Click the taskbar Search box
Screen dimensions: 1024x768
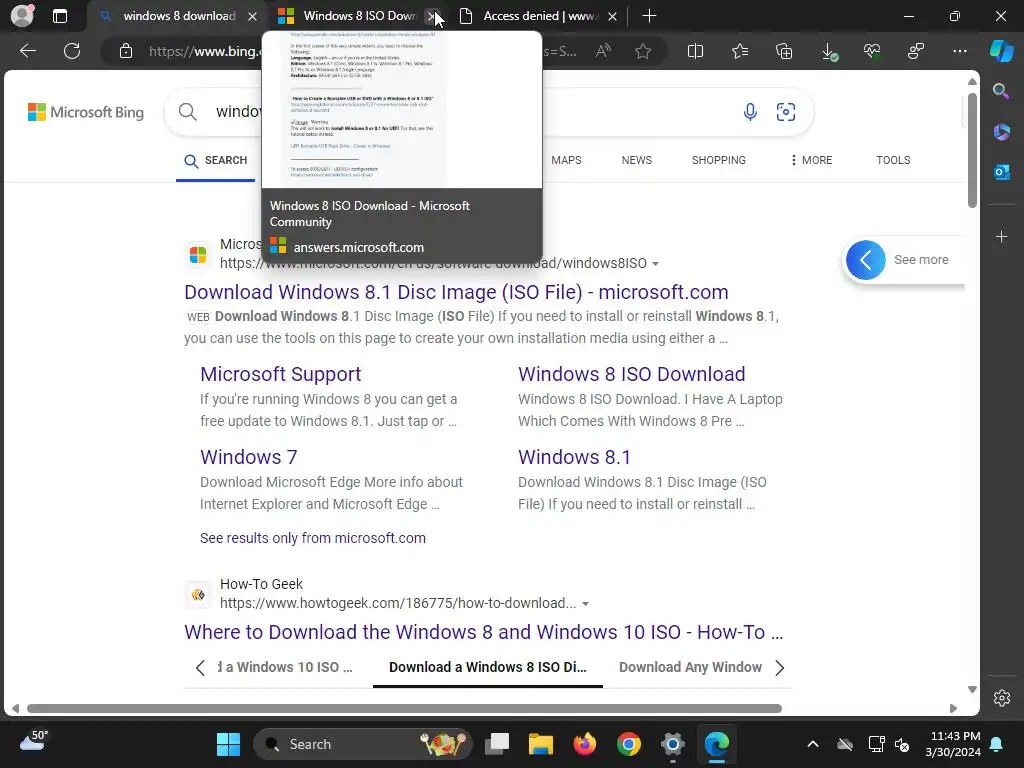tap(362, 744)
